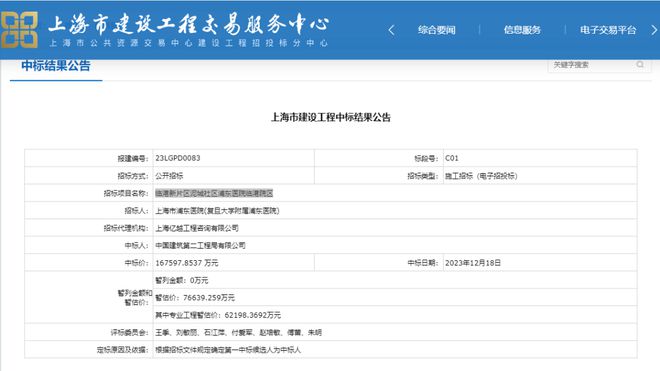Screen dimensions: 660x371
Task: Click the 上海亿邦工程咨询有限公司 agency value
Action: [197, 228]
